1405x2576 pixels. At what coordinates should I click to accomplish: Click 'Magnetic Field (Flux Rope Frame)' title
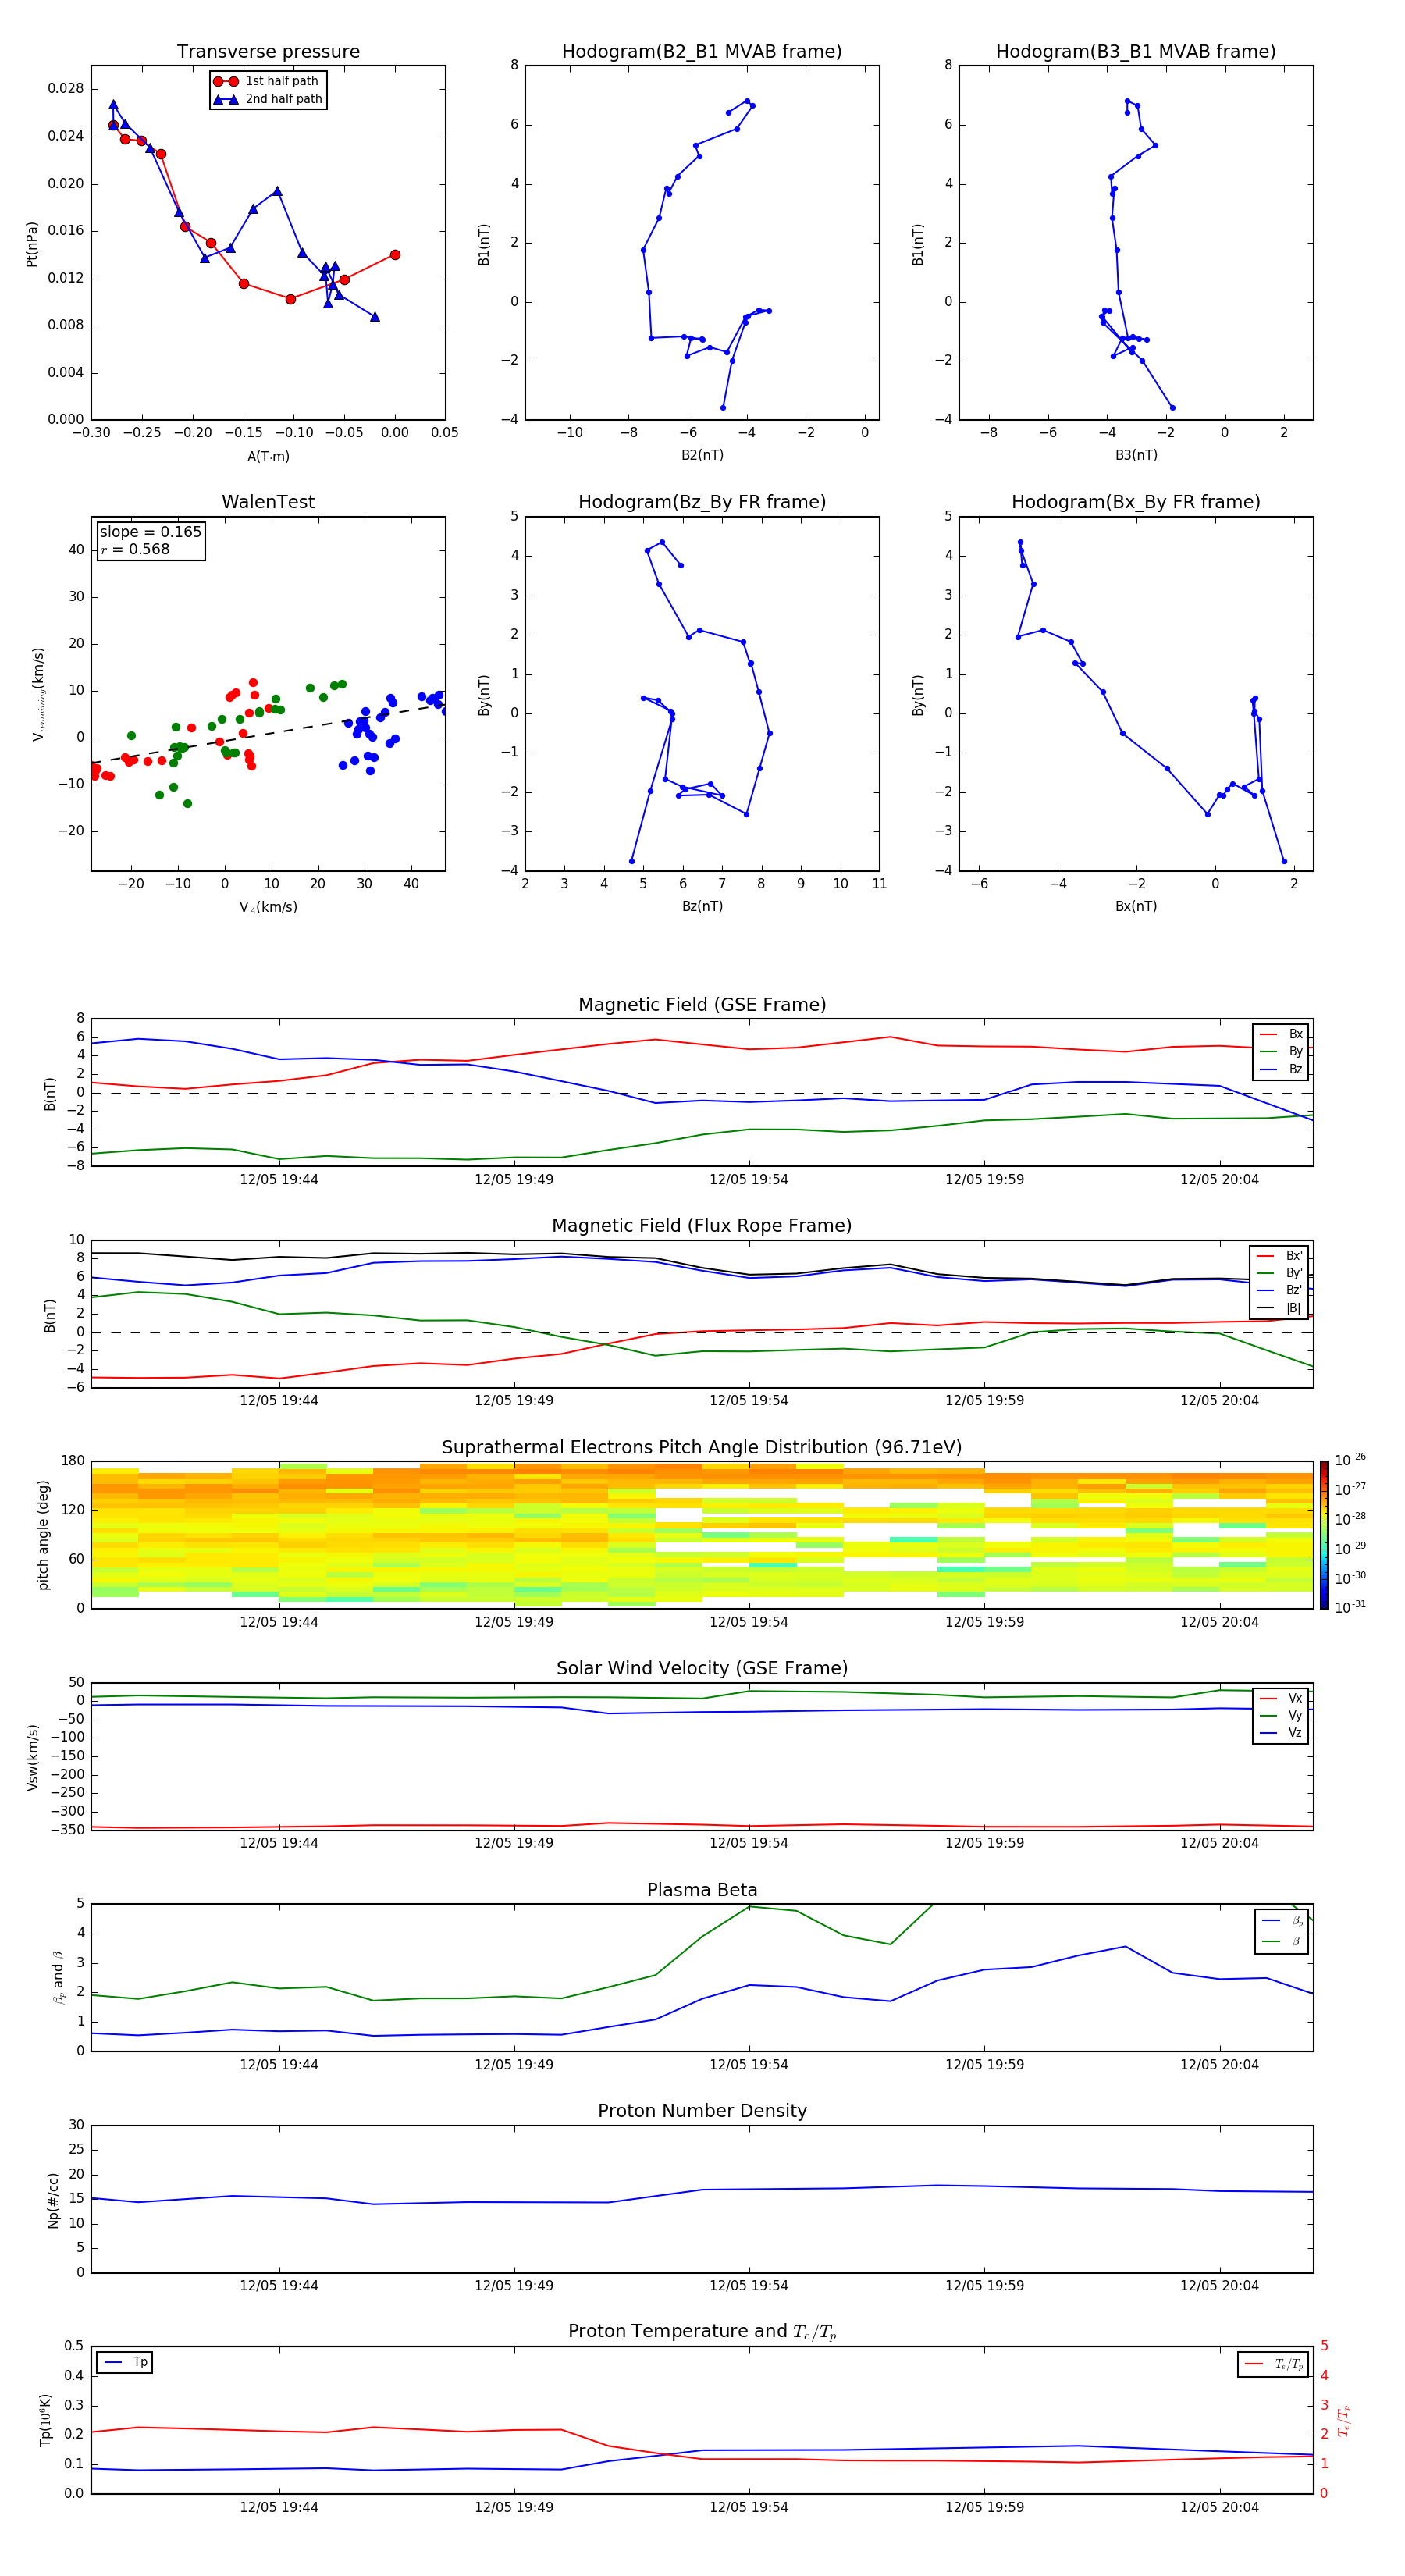702,1226
